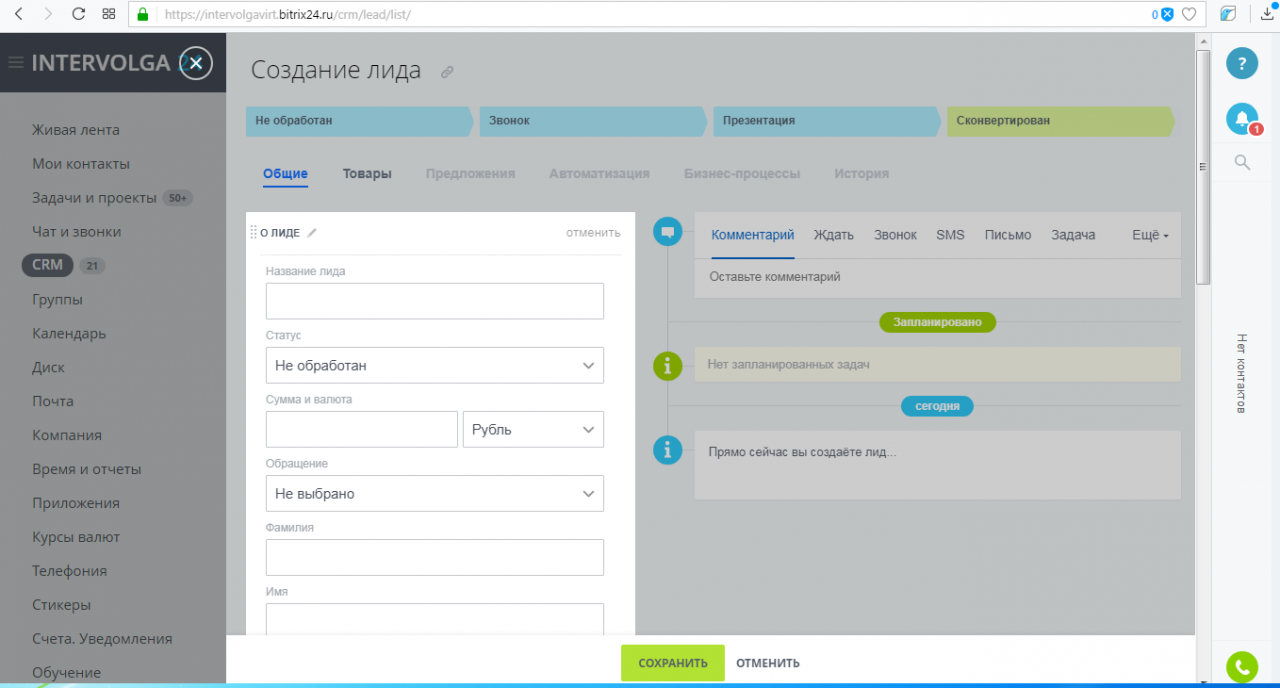Click the browser address bar URL
The width and height of the screenshot is (1280, 688).
click(287, 15)
